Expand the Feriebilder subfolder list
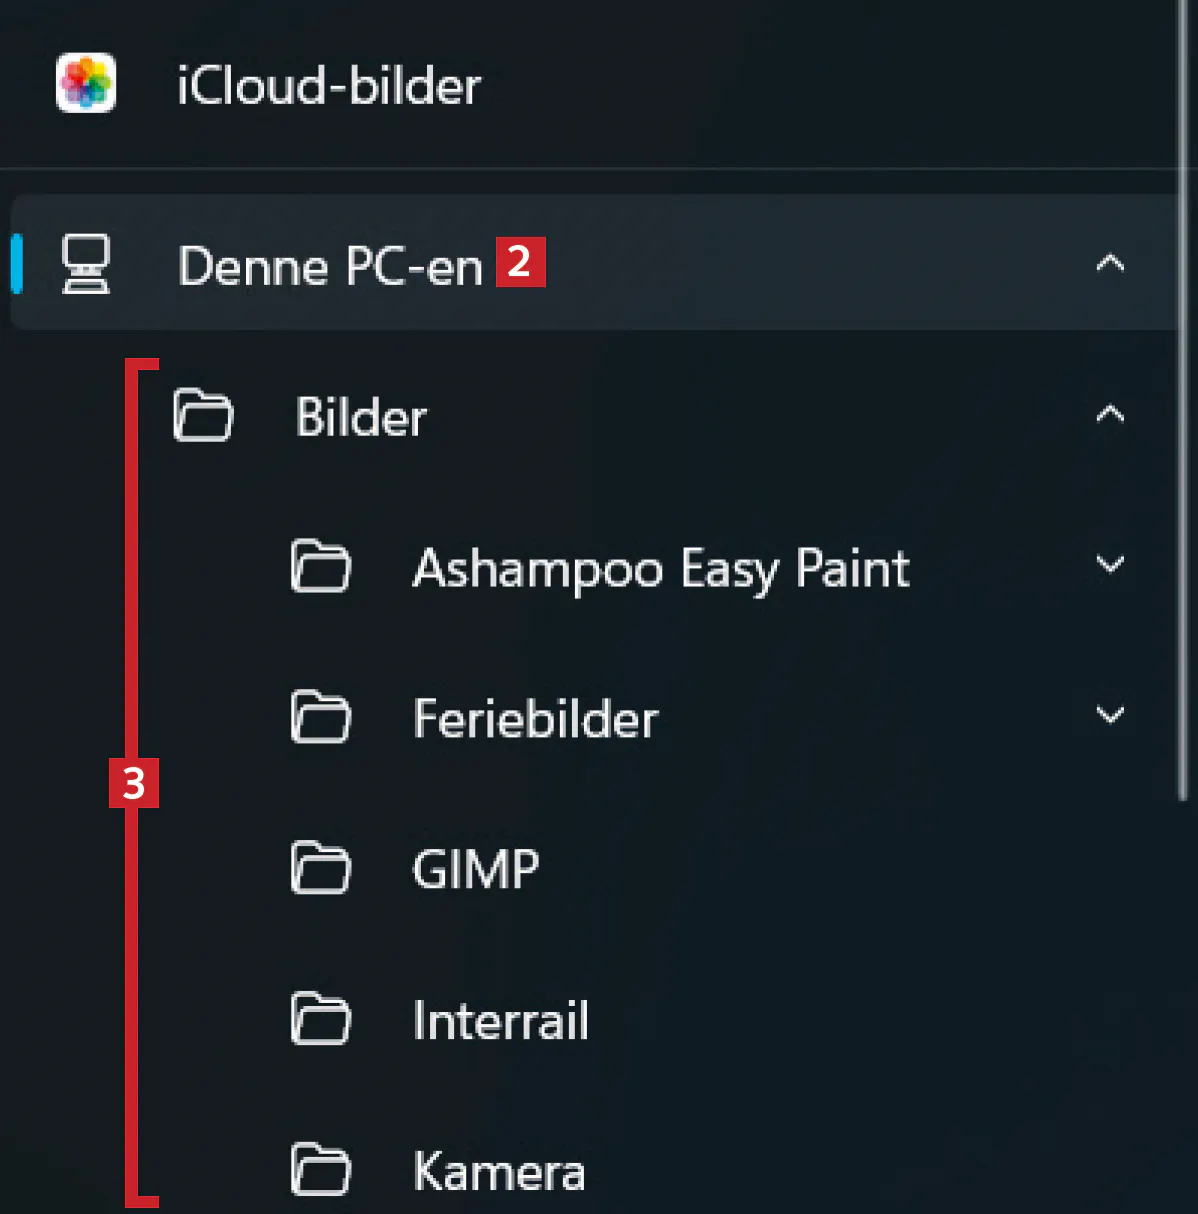Image resolution: width=1198 pixels, height=1214 pixels. click(x=1110, y=715)
